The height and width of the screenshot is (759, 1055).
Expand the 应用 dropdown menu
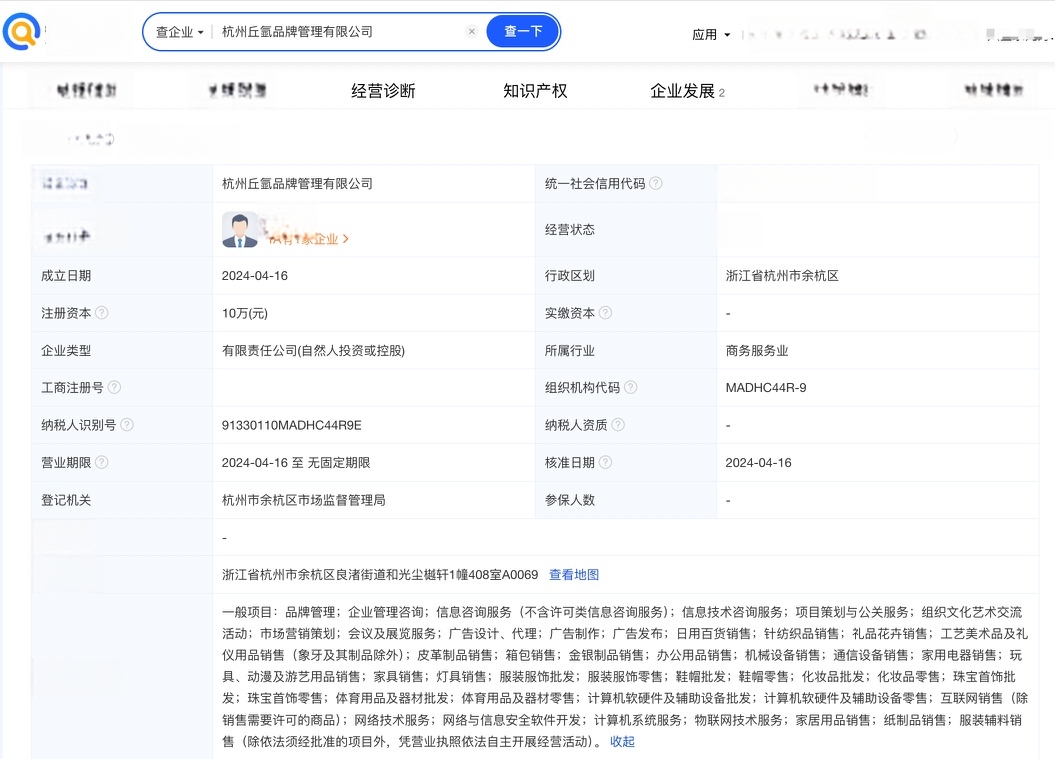point(711,34)
